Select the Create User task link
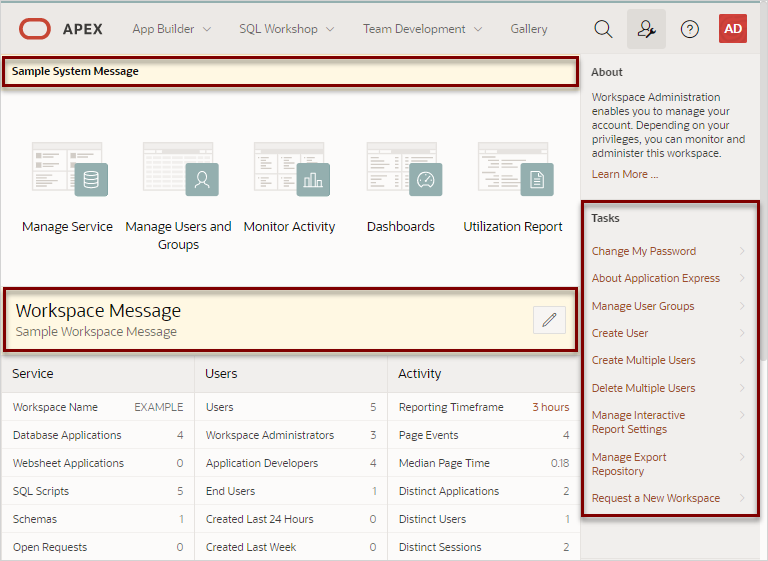768x561 pixels. (620, 333)
